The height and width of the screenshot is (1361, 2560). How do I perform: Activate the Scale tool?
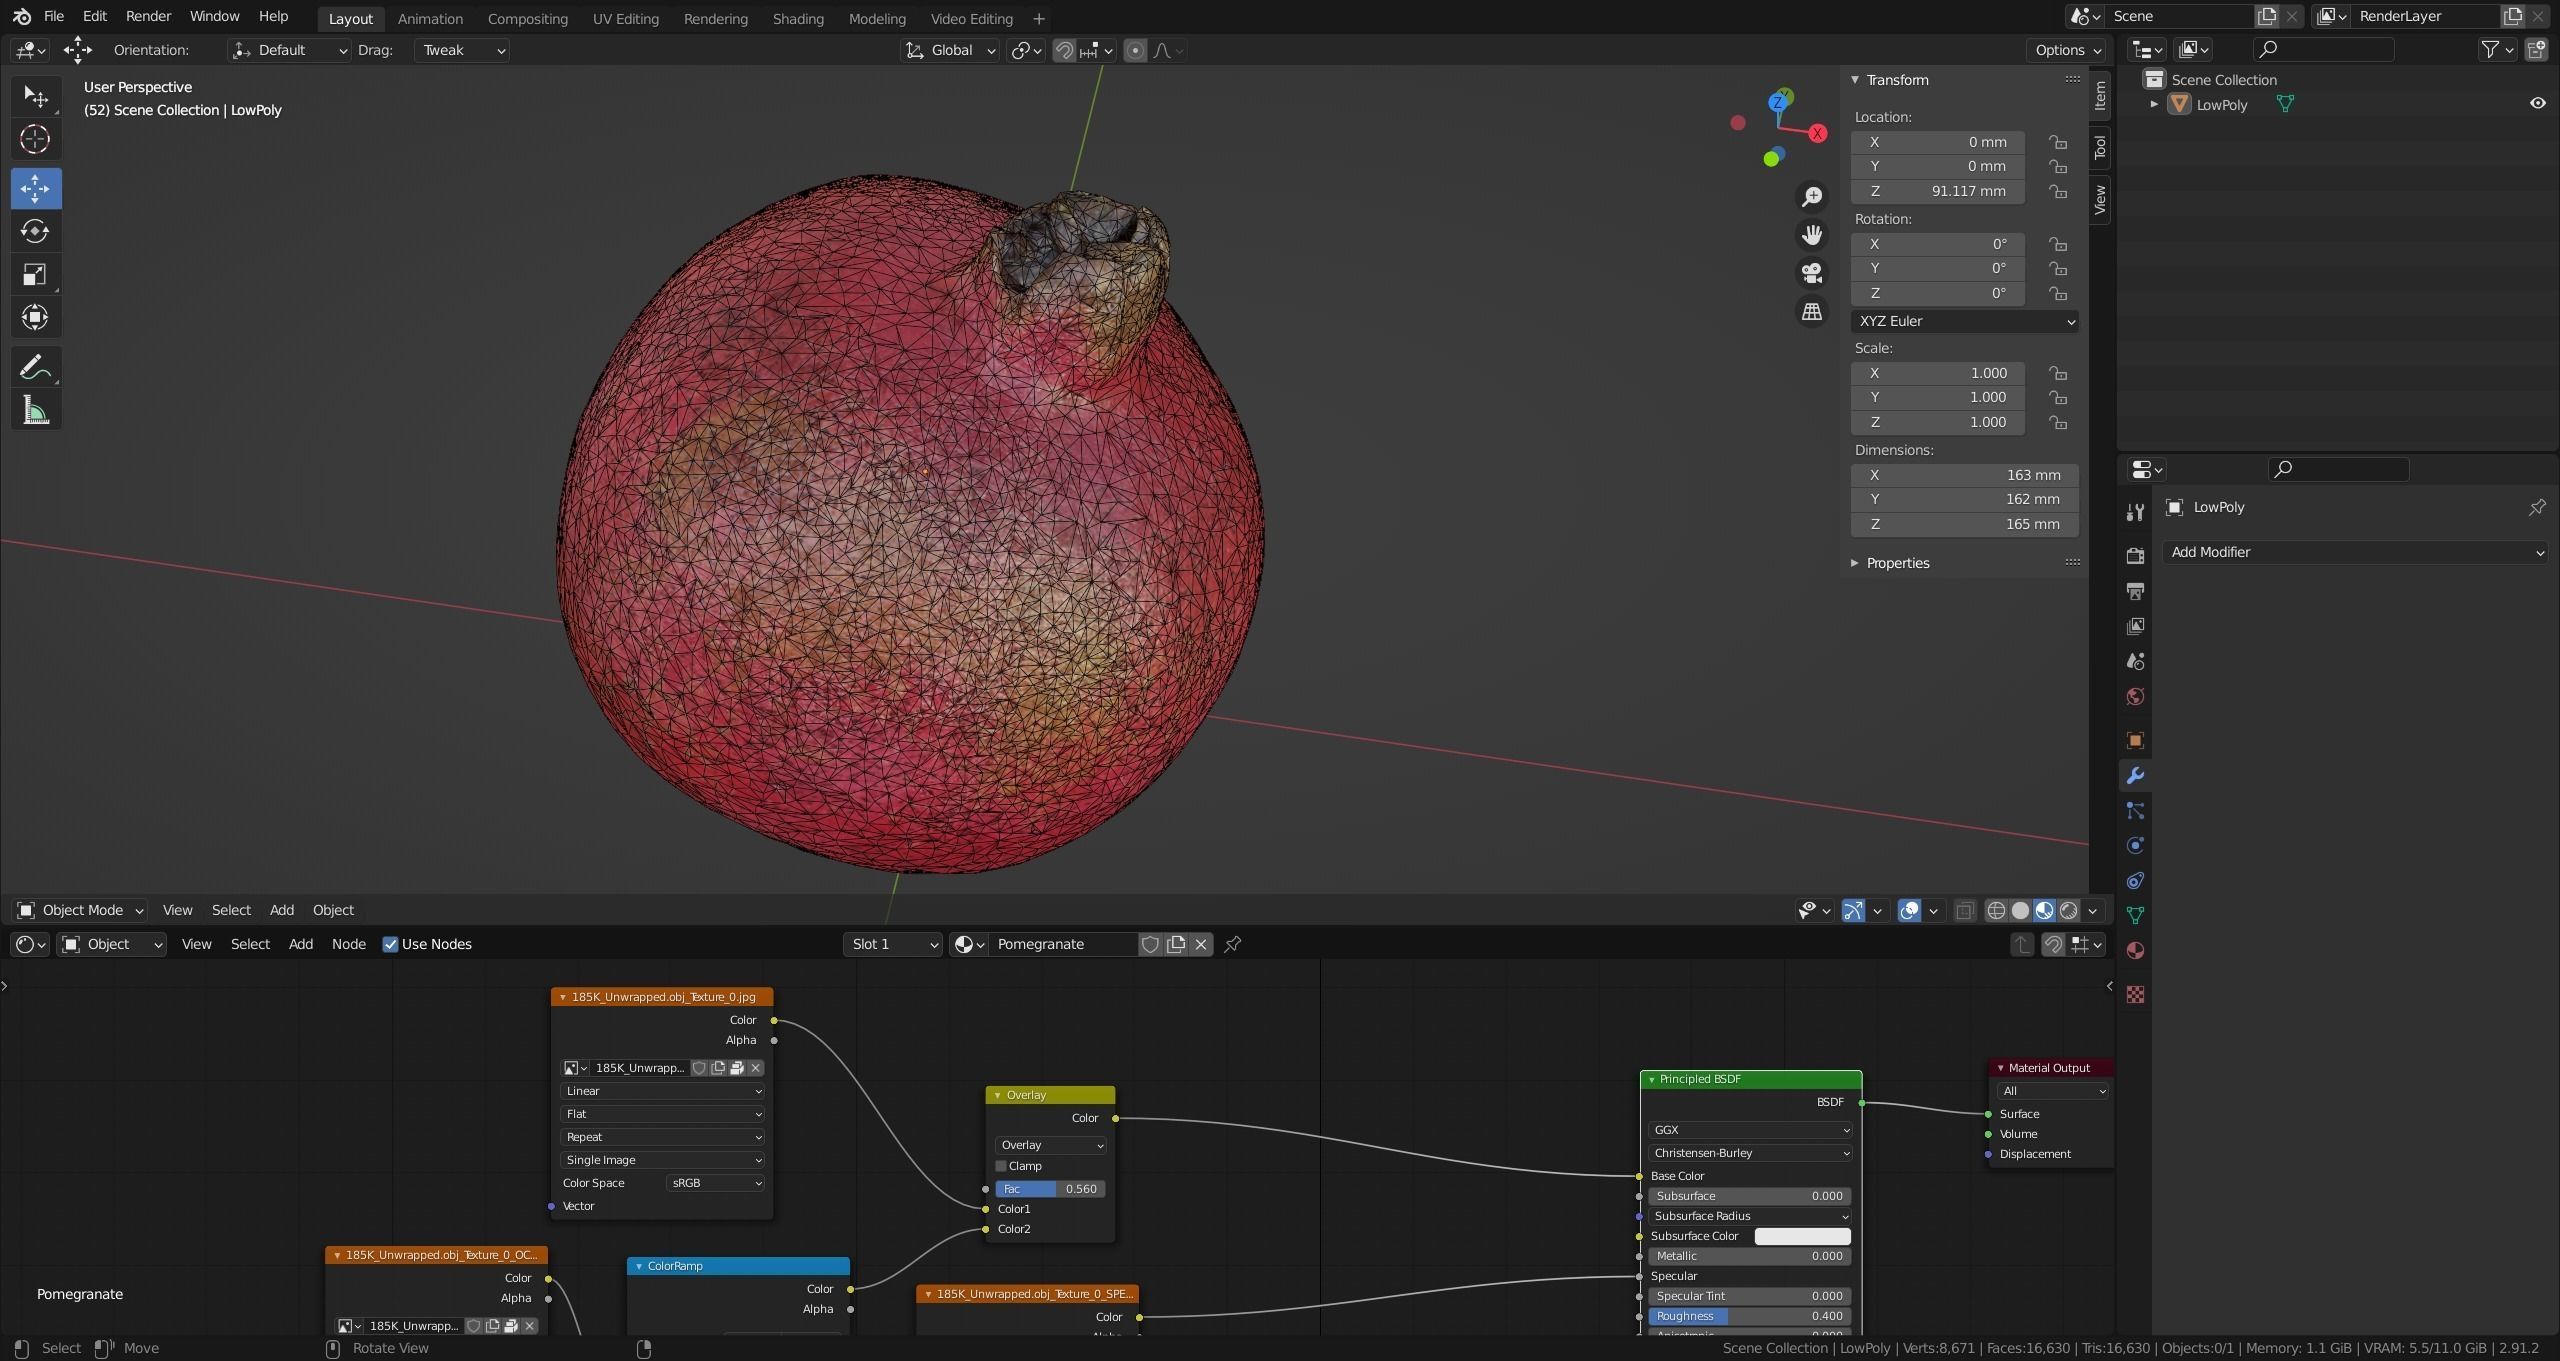tap(36, 274)
